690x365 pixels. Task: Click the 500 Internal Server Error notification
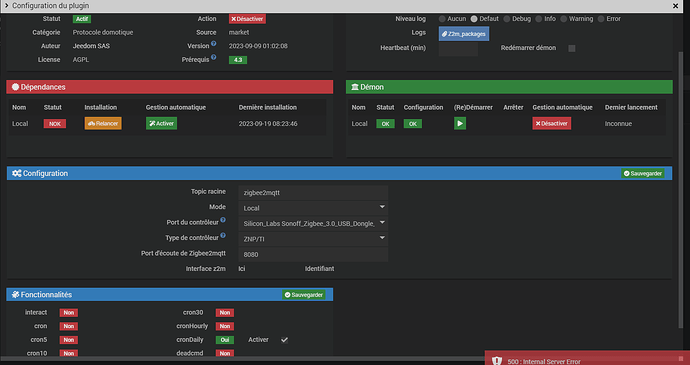tap(587, 358)
